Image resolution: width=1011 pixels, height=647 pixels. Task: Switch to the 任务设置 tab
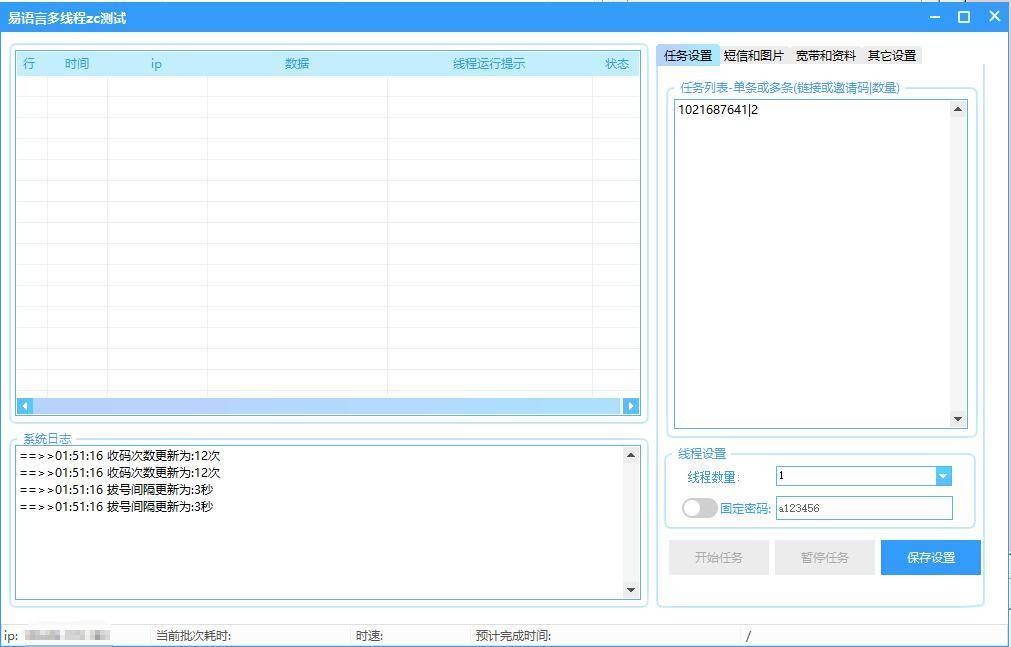(688, 56)
